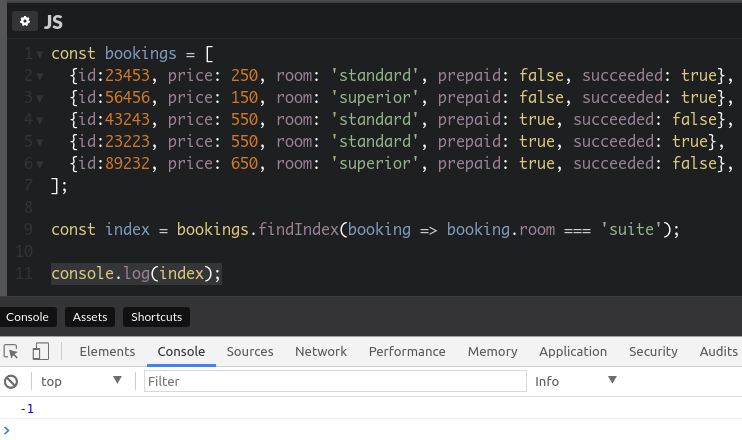This screenshot has height=440, width=742.
Task: Open the JS editor settings gear
Action: click(25, 21)
